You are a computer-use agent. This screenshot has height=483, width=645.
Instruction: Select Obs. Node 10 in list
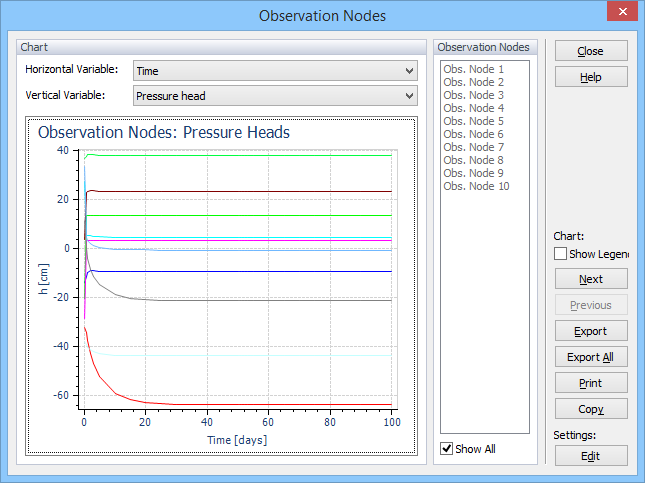click(476, 186)
